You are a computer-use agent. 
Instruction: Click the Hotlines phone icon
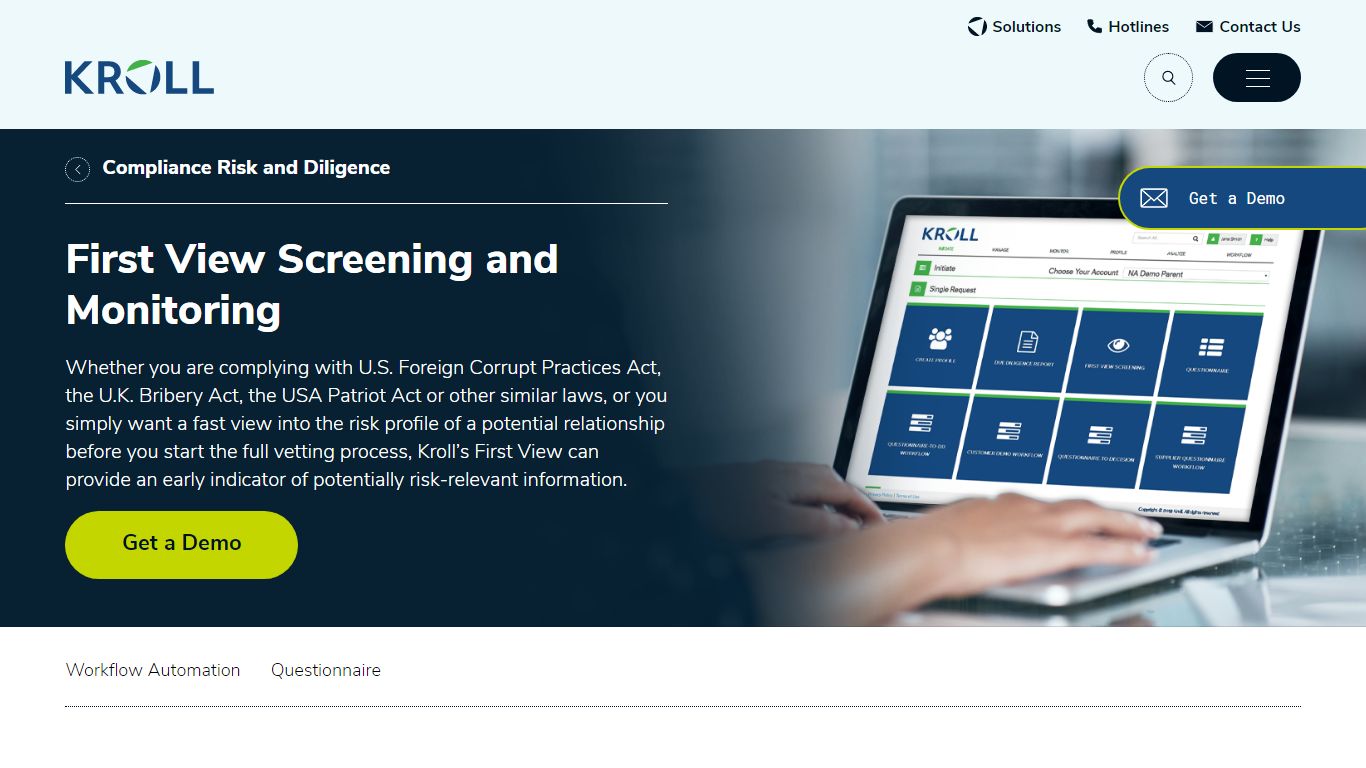(x=1094, y=27)
